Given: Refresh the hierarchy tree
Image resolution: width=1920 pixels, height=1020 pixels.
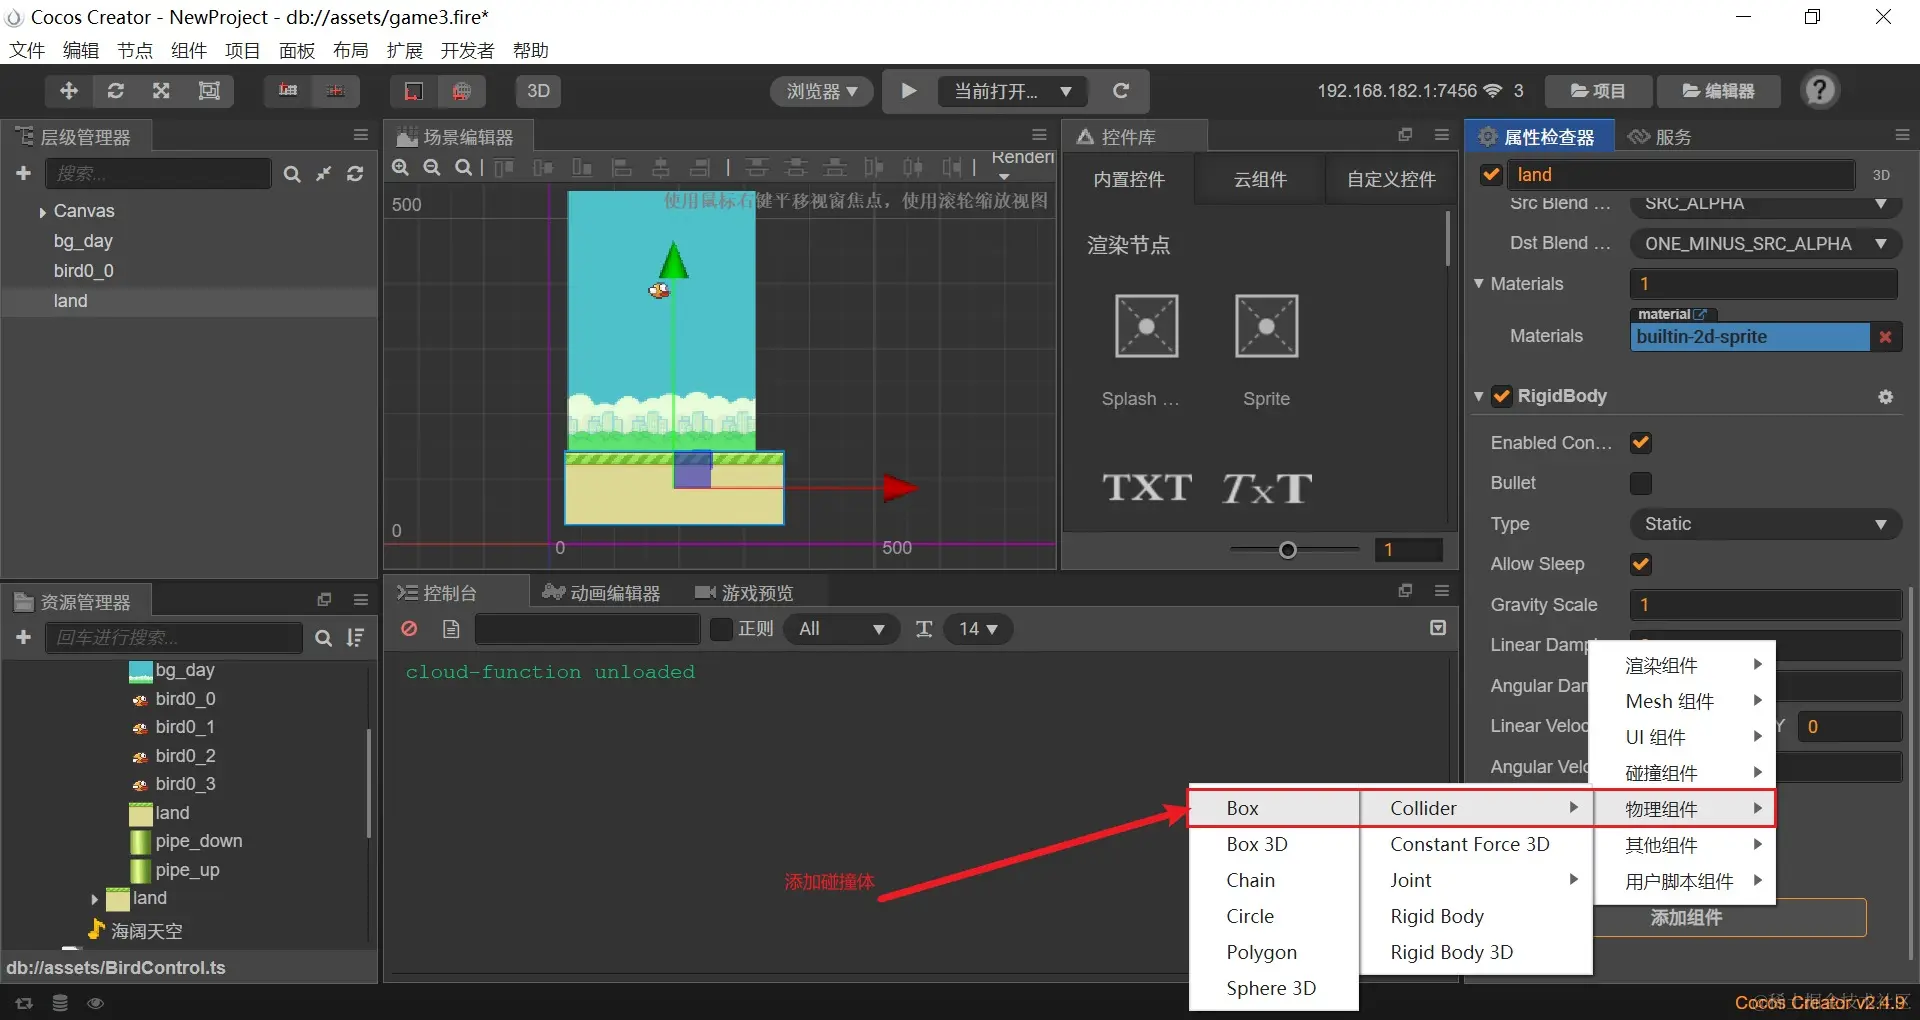Looking at the screenshot, I should tap(355, 174).
